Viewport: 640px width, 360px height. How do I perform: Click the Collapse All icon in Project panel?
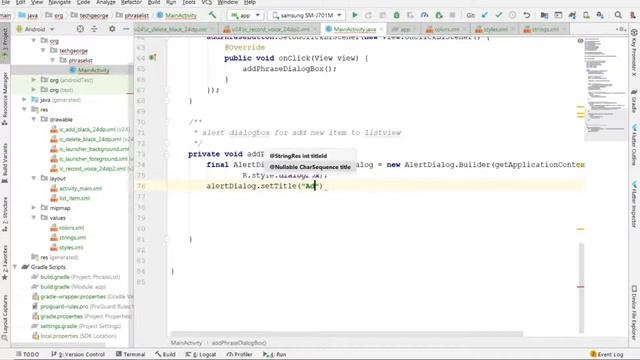coord(94,29)
